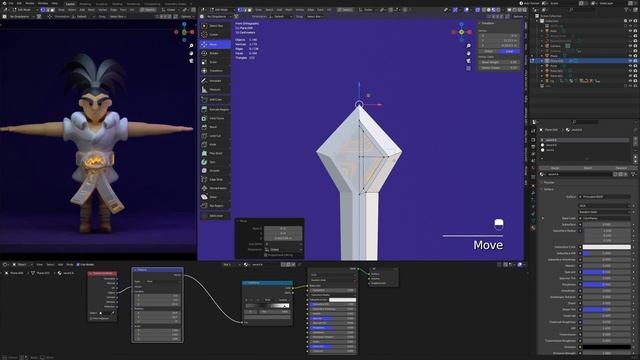Select the Smooth tool
The image size is (640, 360).
point(215,171)
